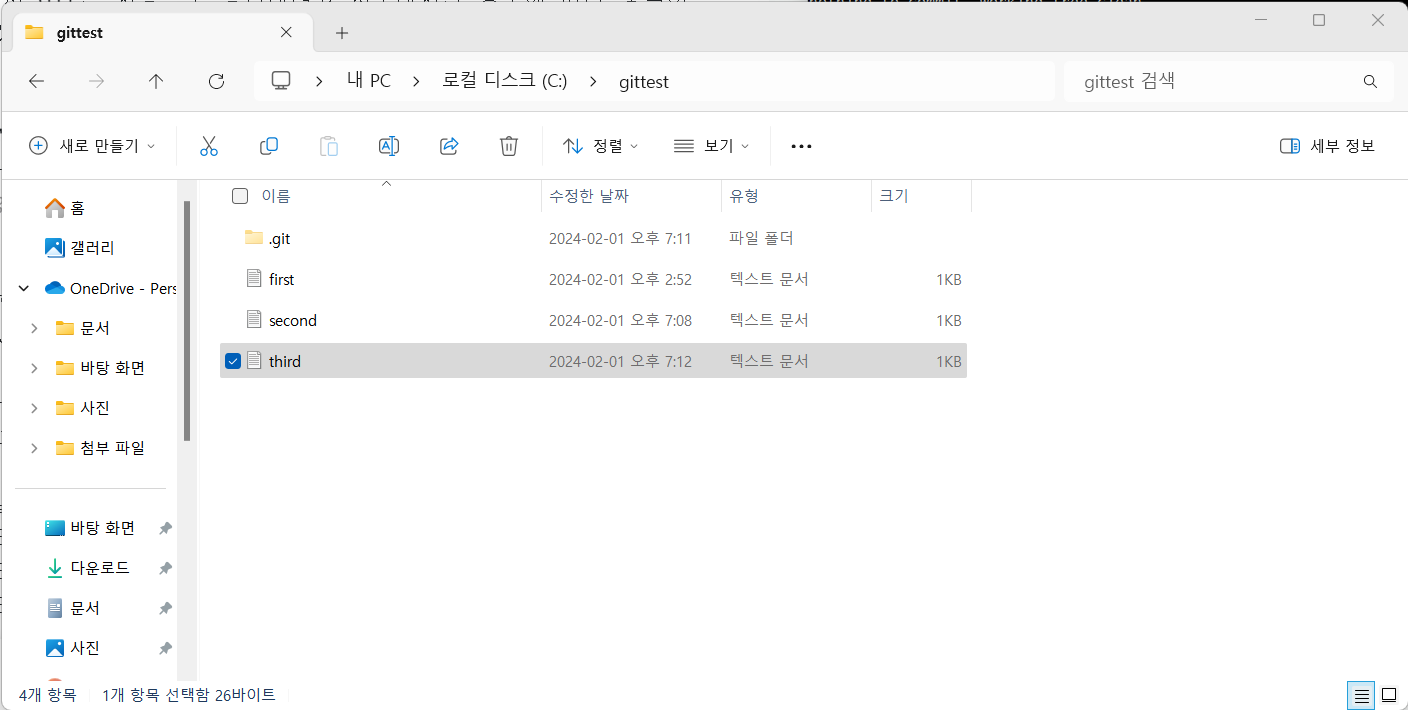The width and height of the screenshot is (1408, 710).
Task: Click the navigation pane scrollbar
Action: (187, 320)
